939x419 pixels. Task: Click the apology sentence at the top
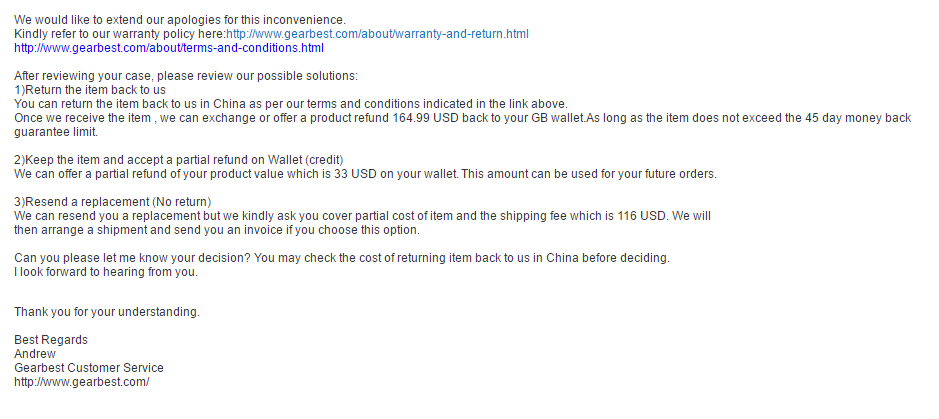(x=180, y=20)
